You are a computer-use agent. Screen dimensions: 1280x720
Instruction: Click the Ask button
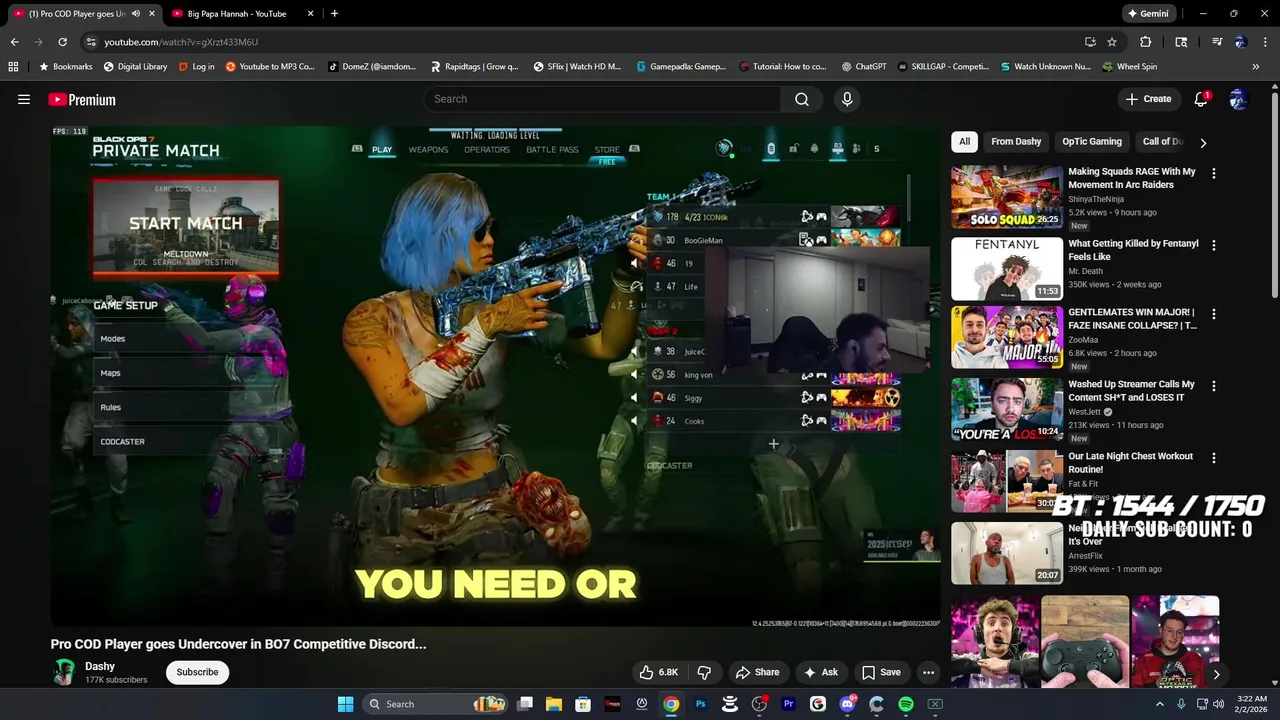point(820,672)
